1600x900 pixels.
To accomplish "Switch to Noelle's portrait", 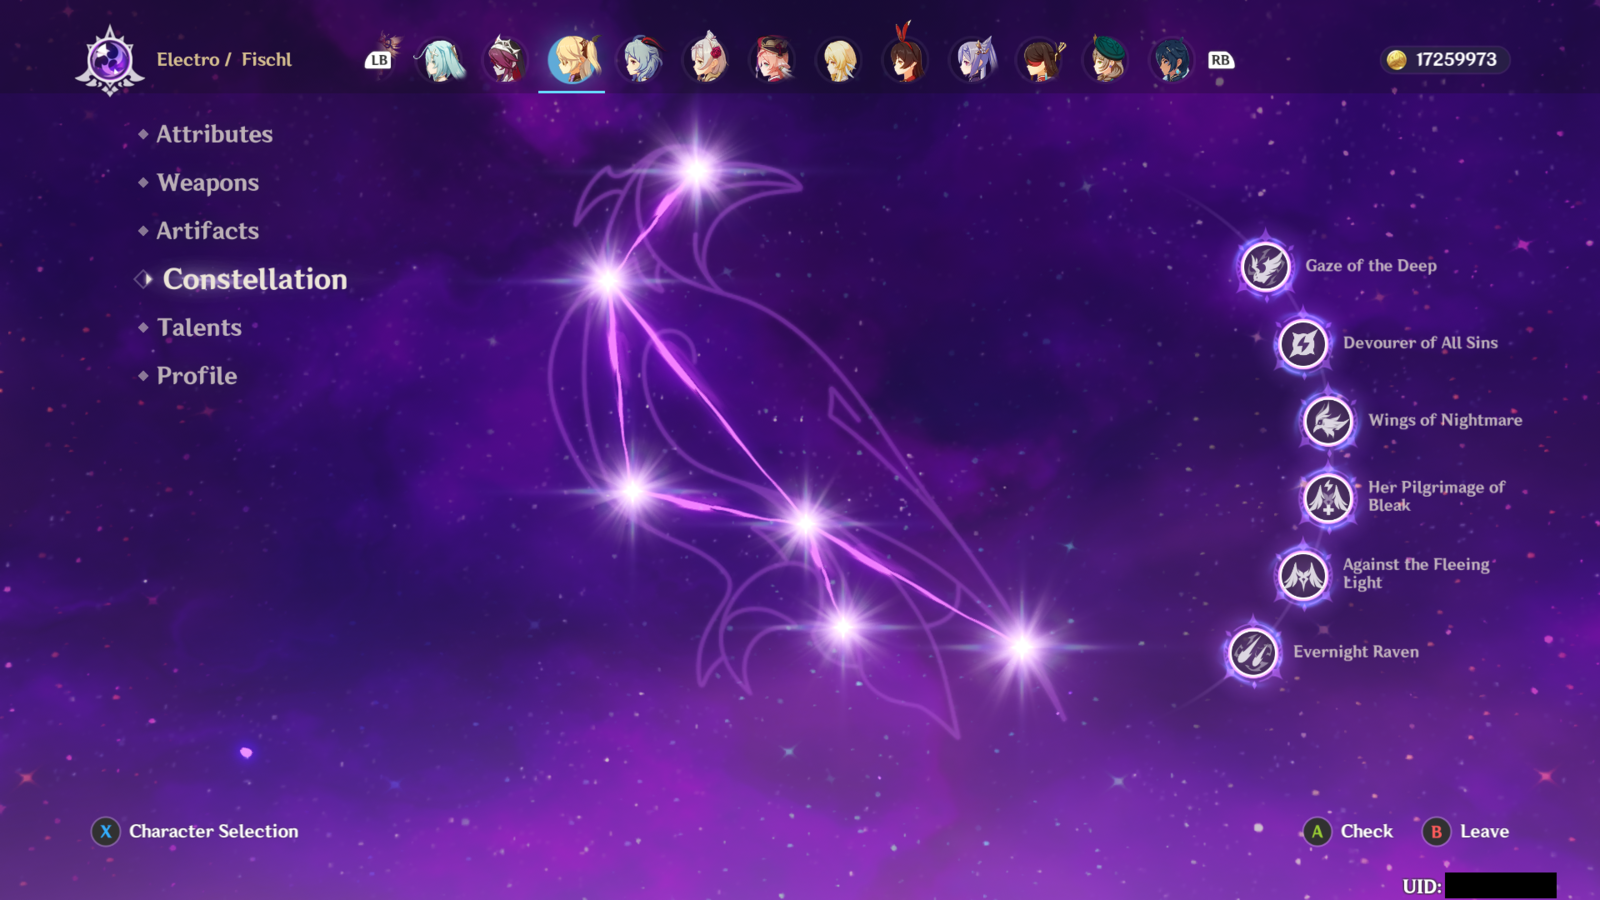I will click(x=706, y=60).
